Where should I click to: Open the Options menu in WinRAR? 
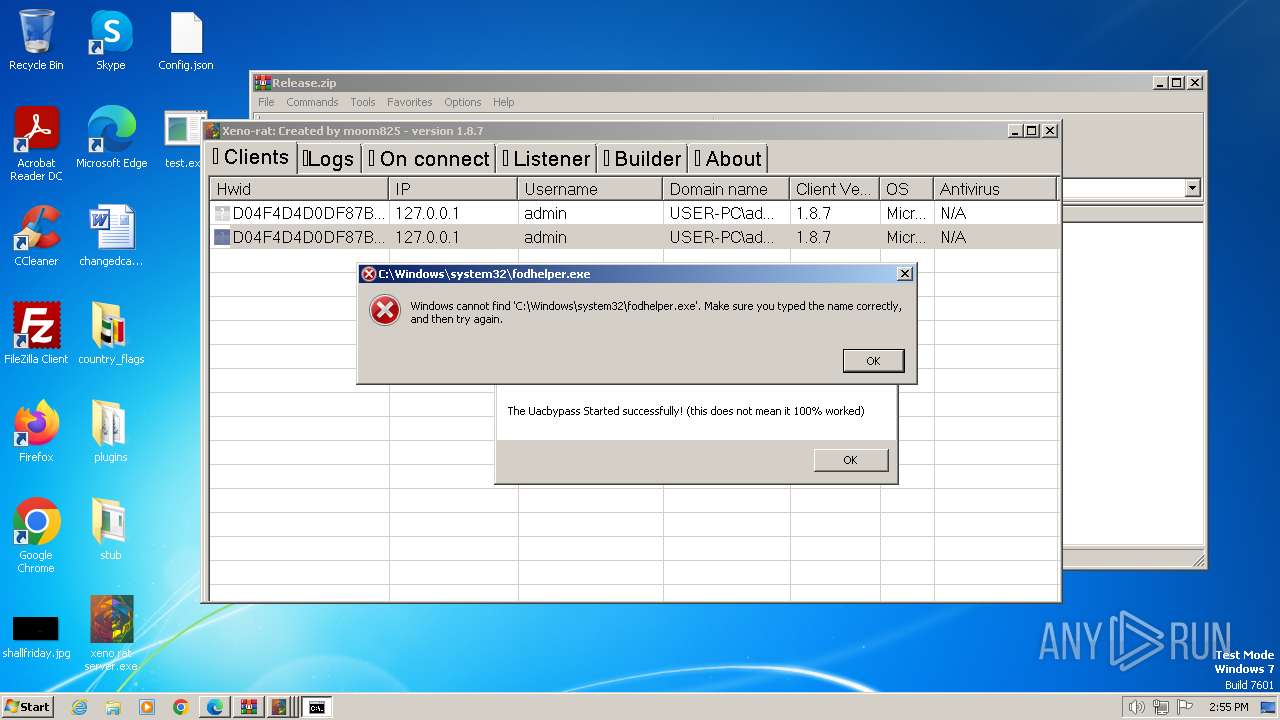(463, 102)
